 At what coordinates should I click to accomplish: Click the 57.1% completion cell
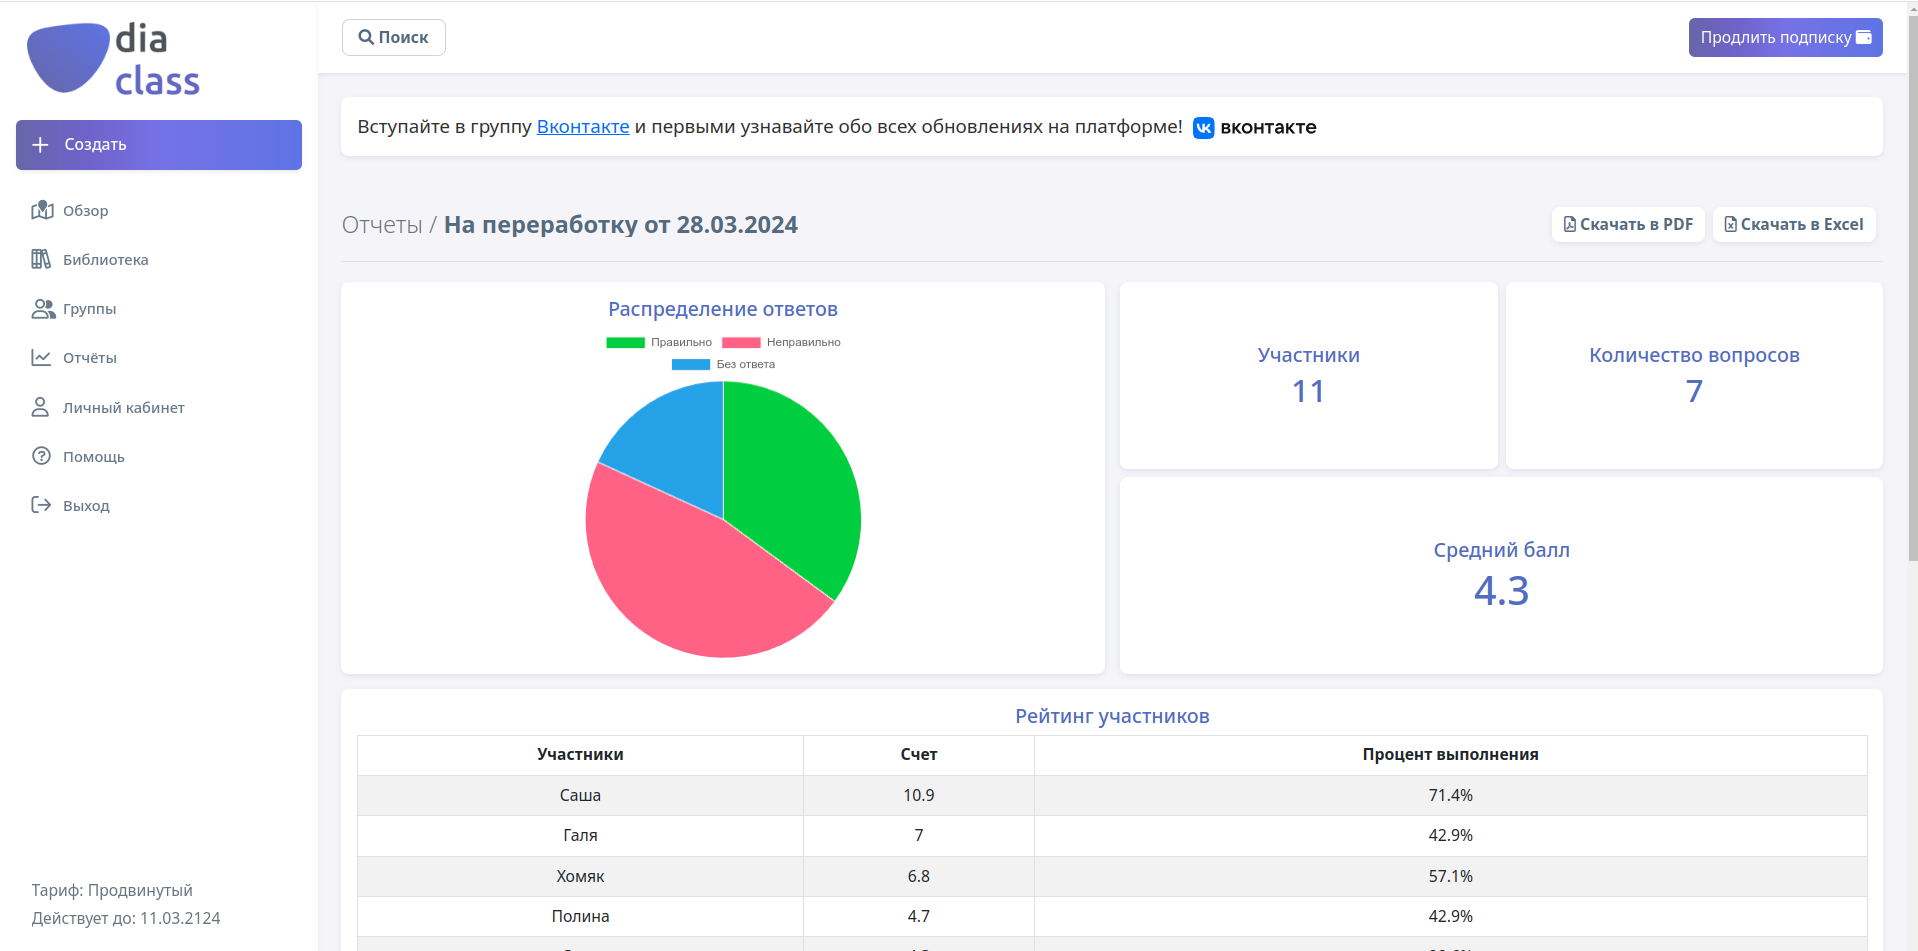click(x=1450, y=876)
